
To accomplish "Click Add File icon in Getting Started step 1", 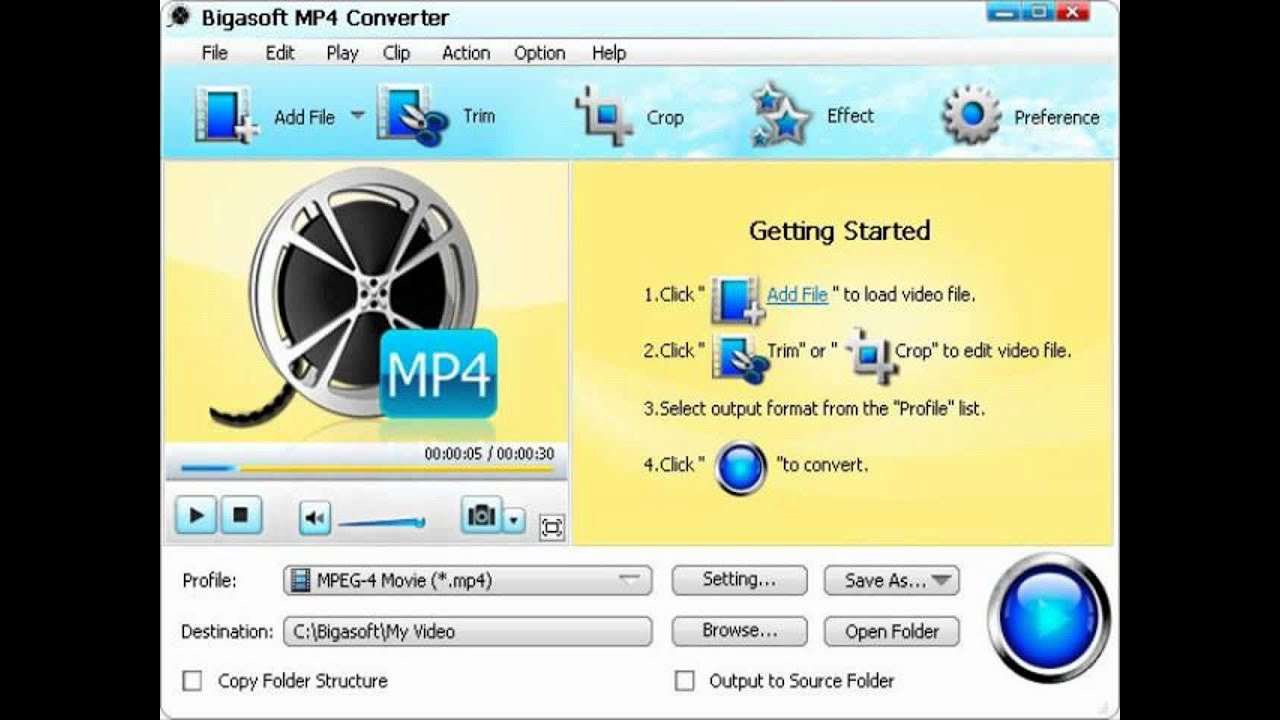I will [737, 299].
